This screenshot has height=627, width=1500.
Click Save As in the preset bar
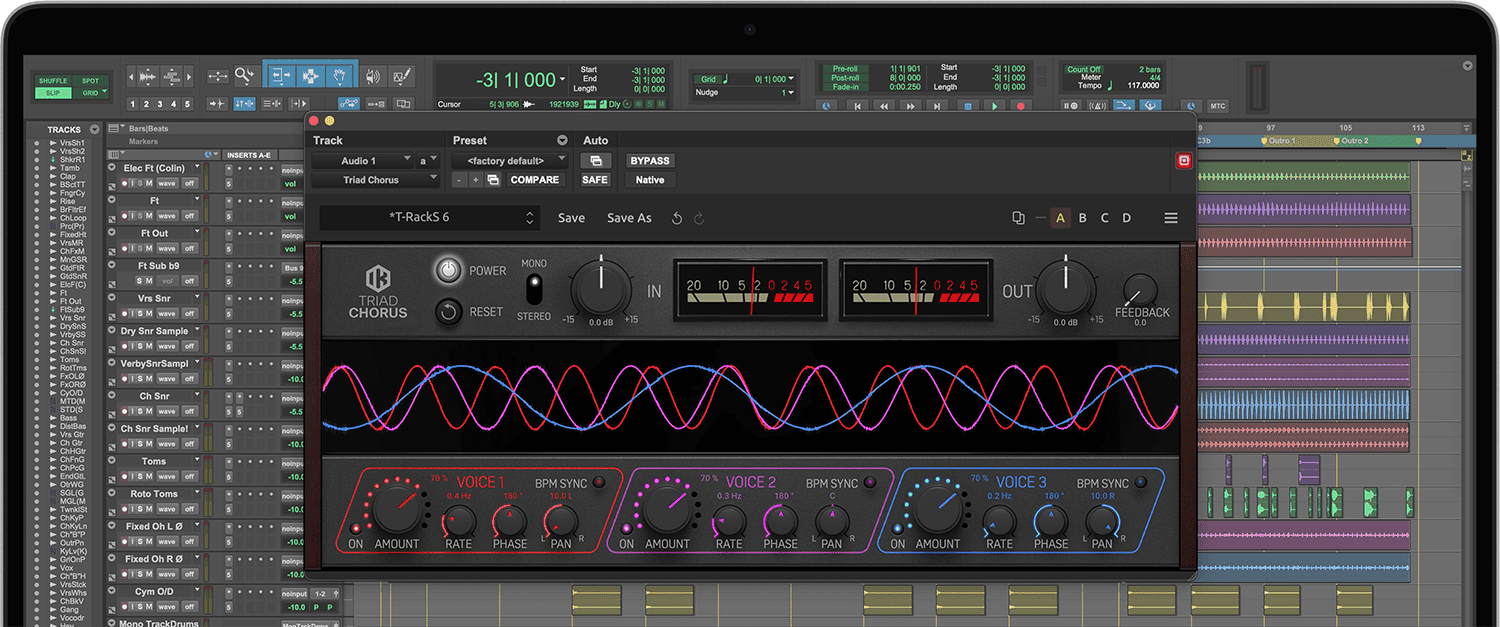(629, 218)
